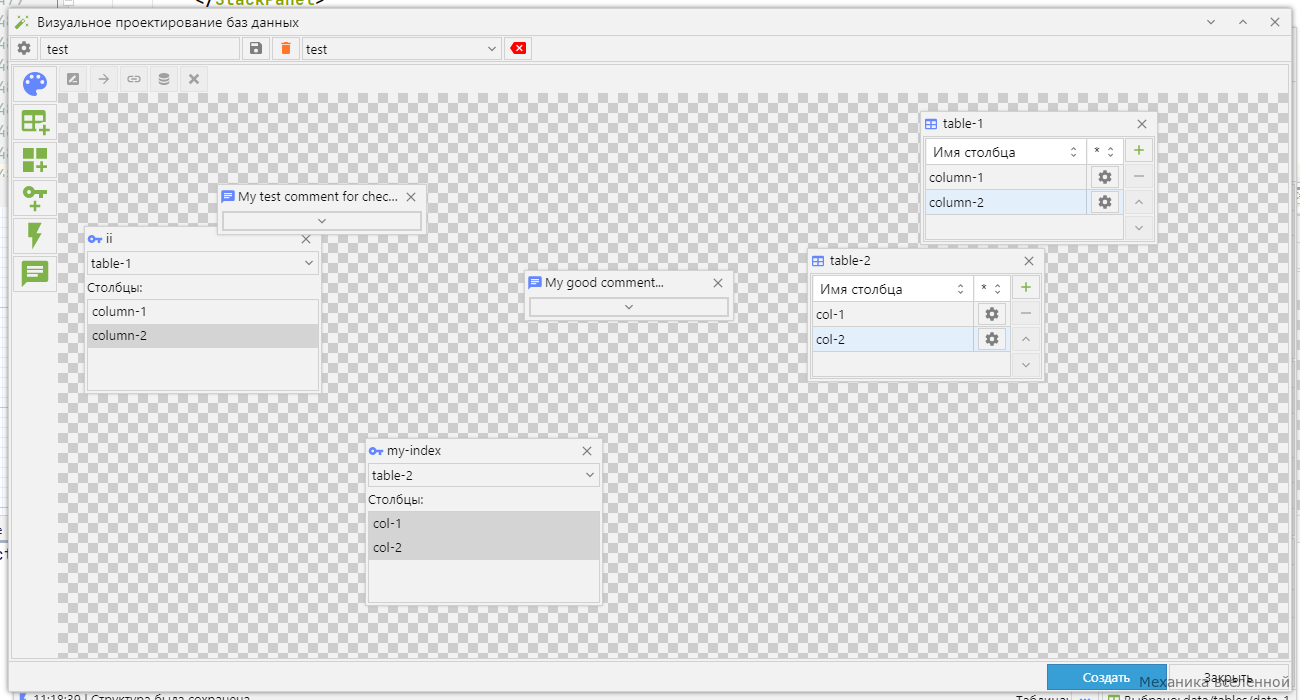
Task: Add a column with plus in table-2
Action: click(x=1025, y=288)
